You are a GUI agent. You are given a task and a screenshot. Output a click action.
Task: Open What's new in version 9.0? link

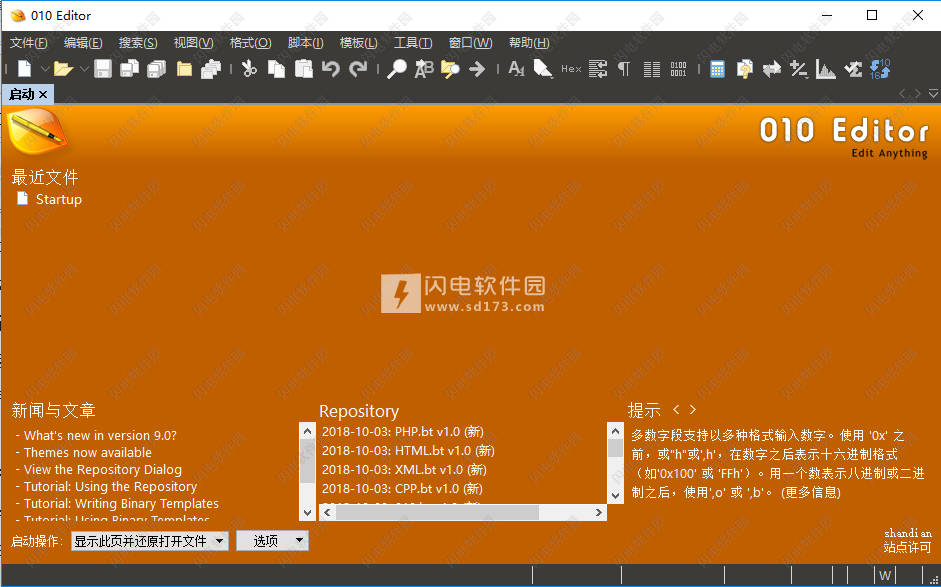coord(100,436)
